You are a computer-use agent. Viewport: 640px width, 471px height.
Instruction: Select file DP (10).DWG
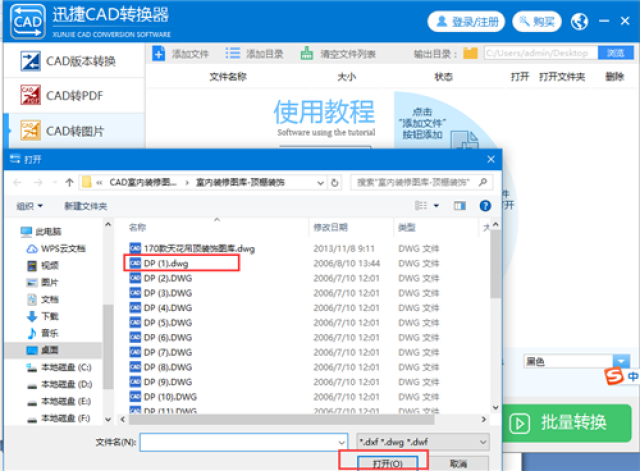[x=163, y=397]
